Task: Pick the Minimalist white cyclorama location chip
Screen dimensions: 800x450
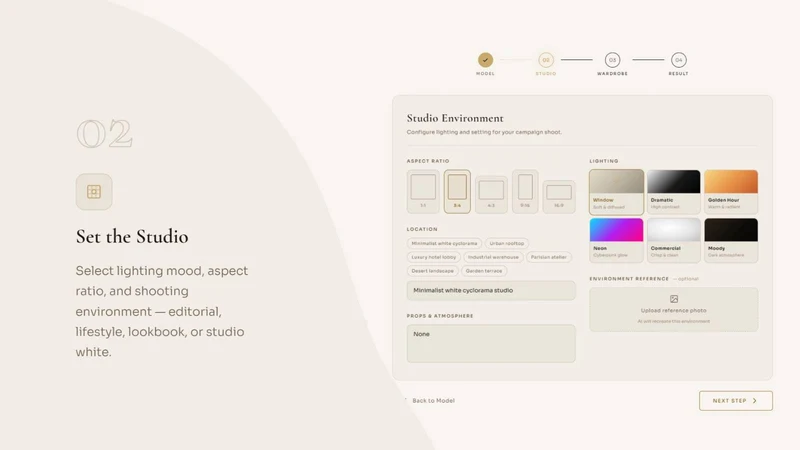Action: (444, 243)
